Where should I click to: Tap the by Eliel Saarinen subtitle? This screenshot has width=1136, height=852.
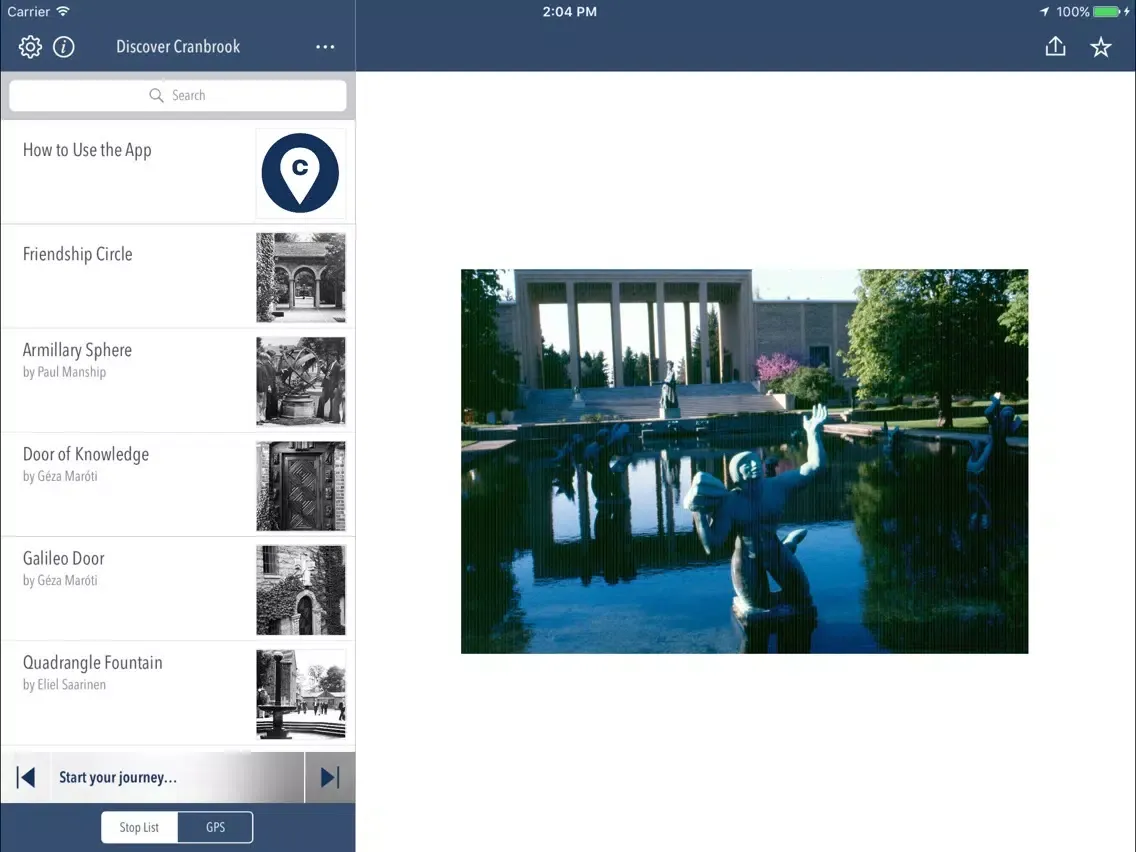(64, 685)
